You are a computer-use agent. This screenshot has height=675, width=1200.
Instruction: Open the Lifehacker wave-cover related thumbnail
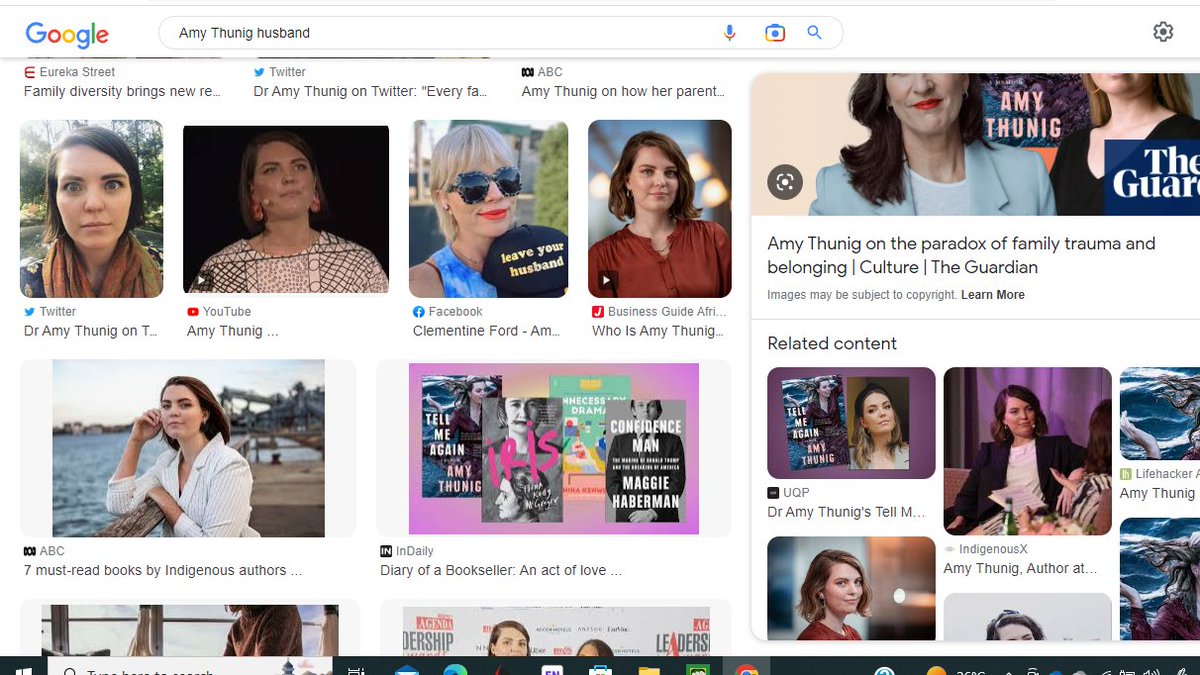pos(1160,414)
